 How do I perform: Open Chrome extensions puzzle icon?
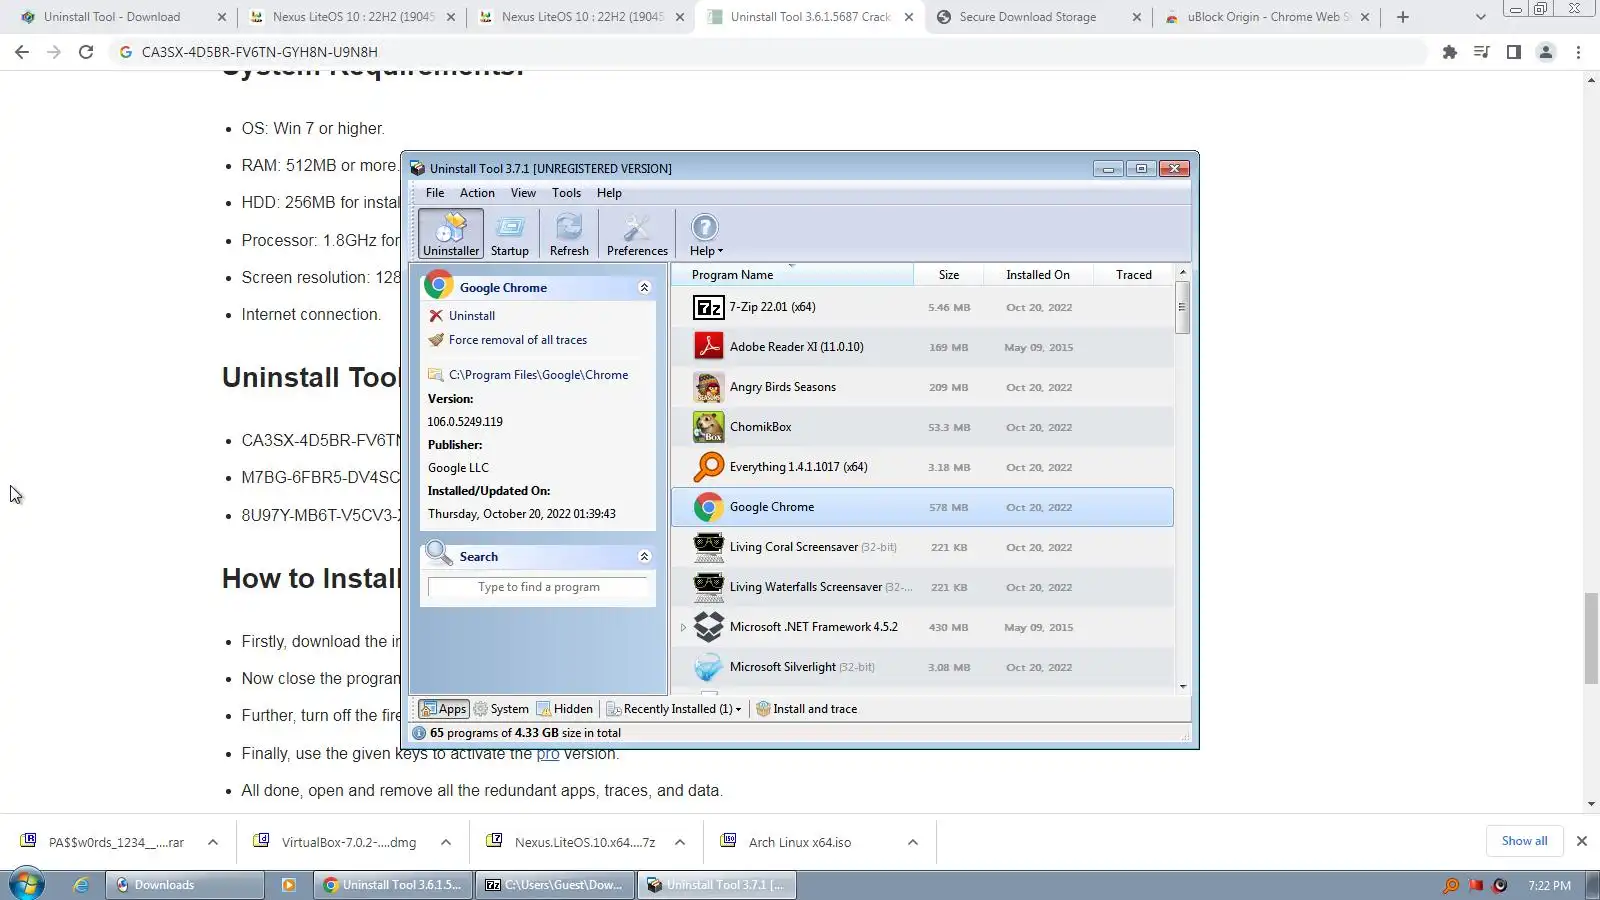1450,52
